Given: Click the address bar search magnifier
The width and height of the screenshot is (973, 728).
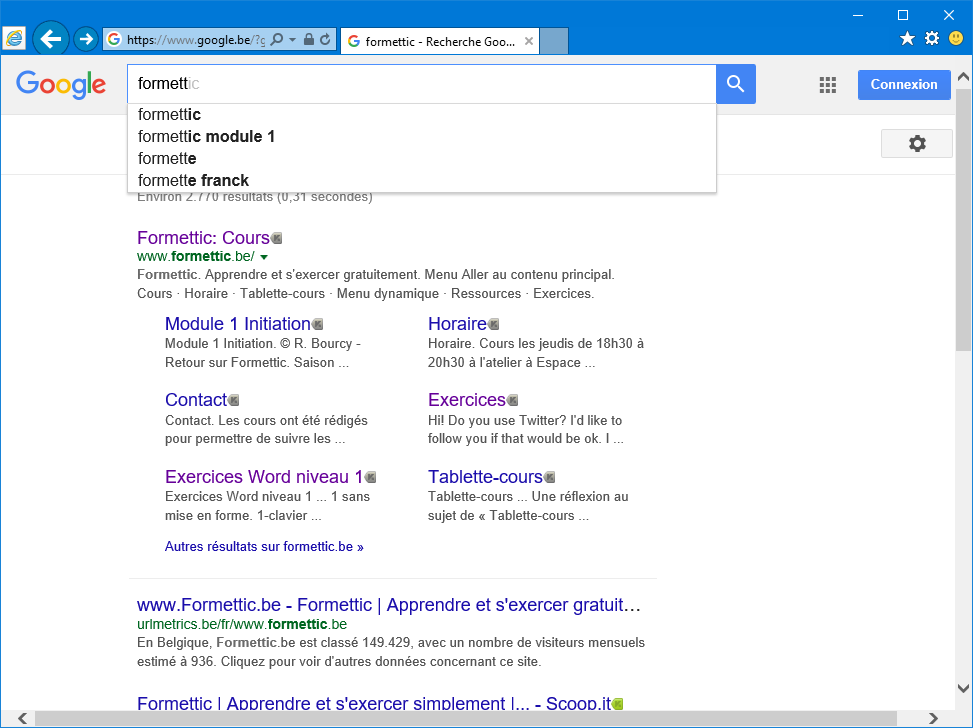Looking at the screenshot, I should click(277, 40).
